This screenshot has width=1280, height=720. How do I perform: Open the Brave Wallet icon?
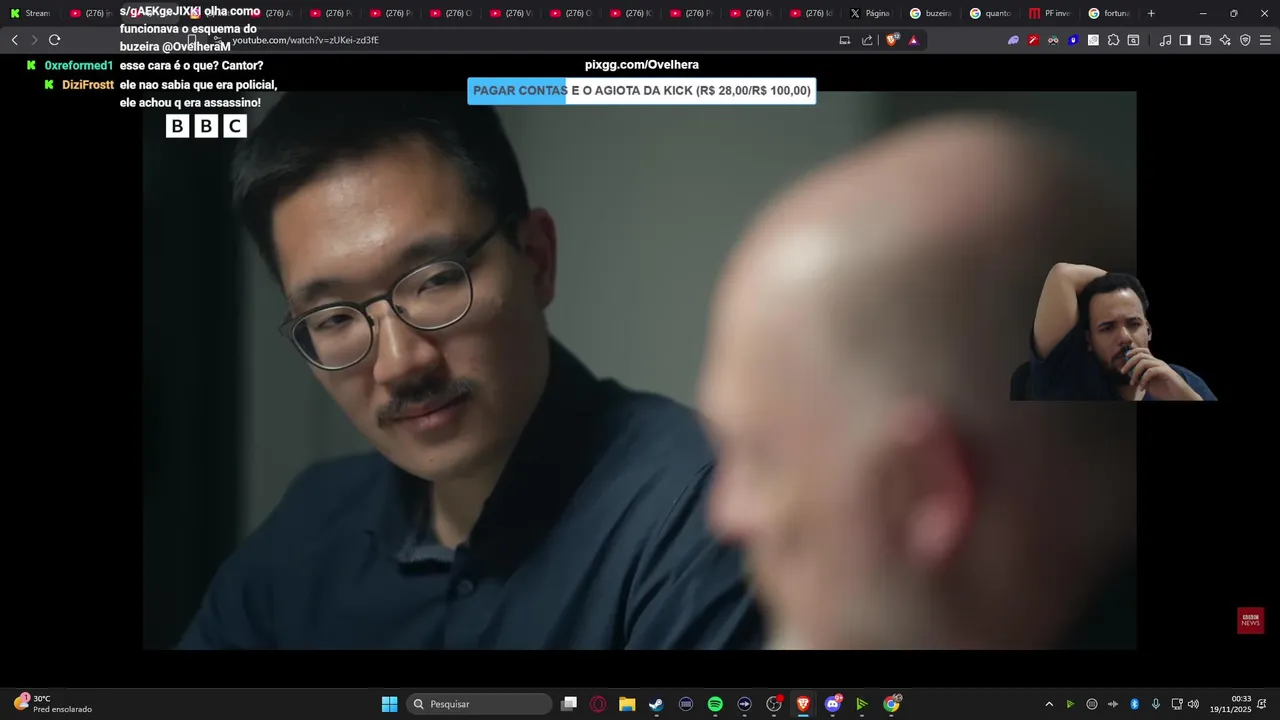tap(1205, 40)
